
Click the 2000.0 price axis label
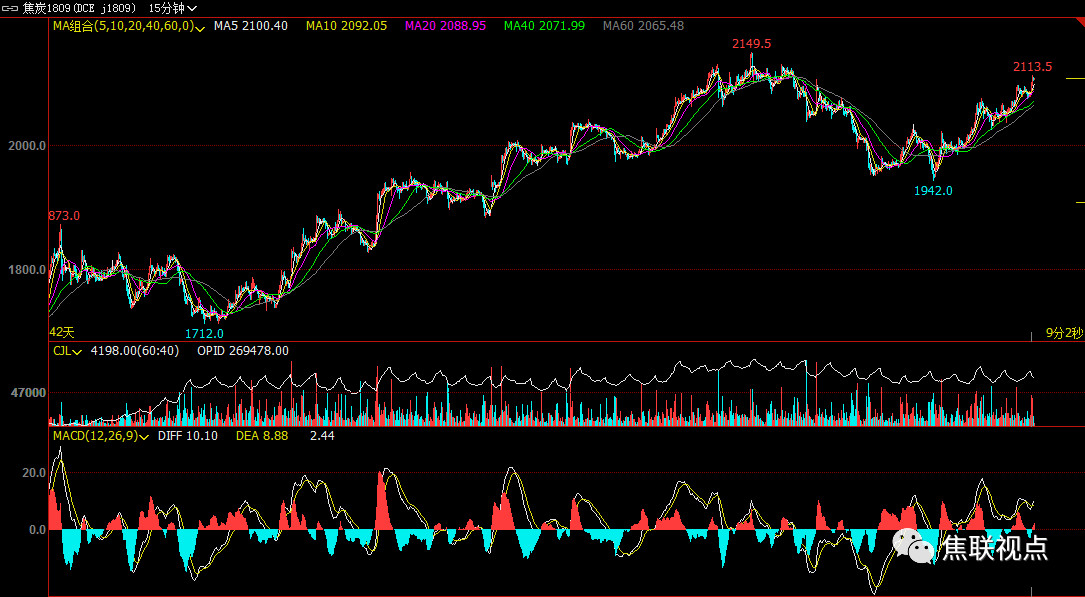pyautogui.click(x=28, y=146)
